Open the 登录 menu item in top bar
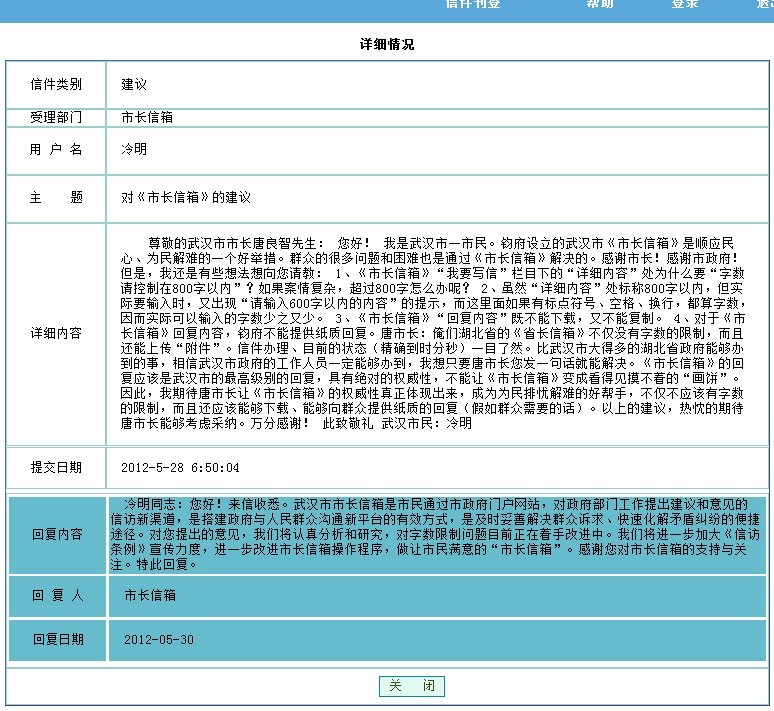774x711 pixels. [x=685, y=4]
